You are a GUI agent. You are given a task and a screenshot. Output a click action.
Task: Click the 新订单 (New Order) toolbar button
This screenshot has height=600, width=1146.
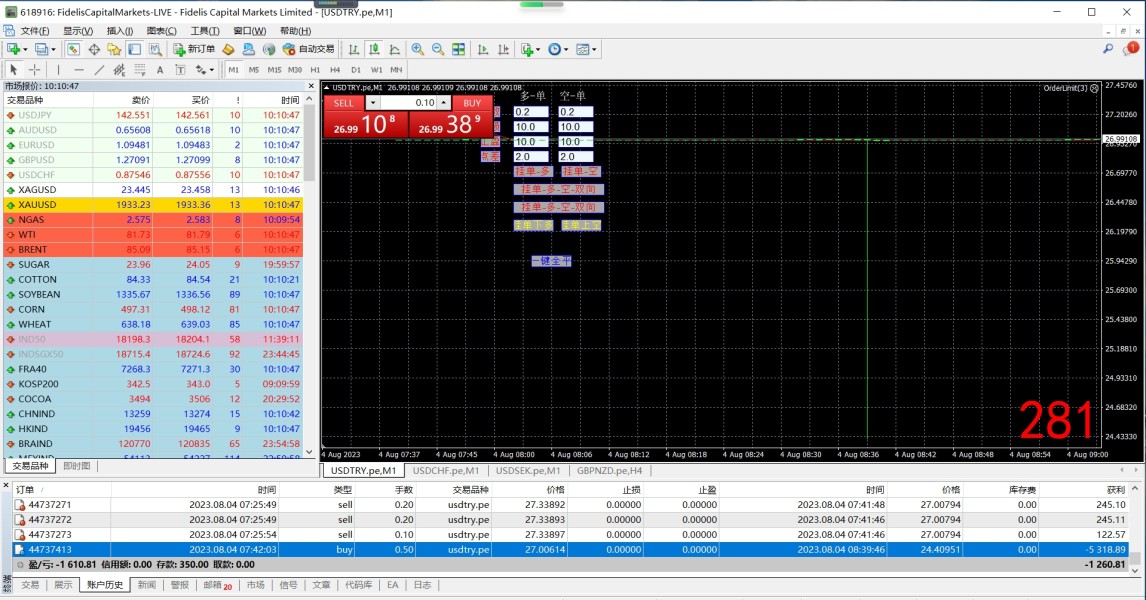click(x=194, y=49)
